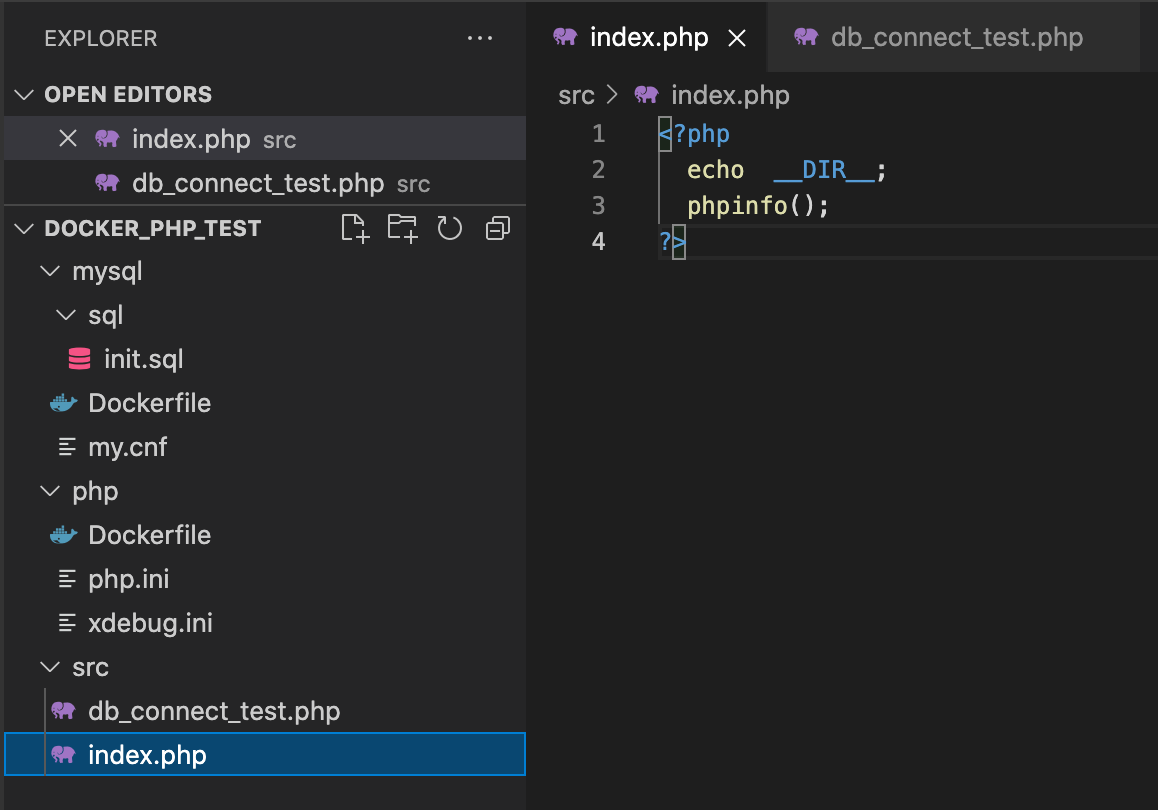The image size is (1158, 810).
Task: Switch to the db_connect_test.php tab
Action: 953,37
